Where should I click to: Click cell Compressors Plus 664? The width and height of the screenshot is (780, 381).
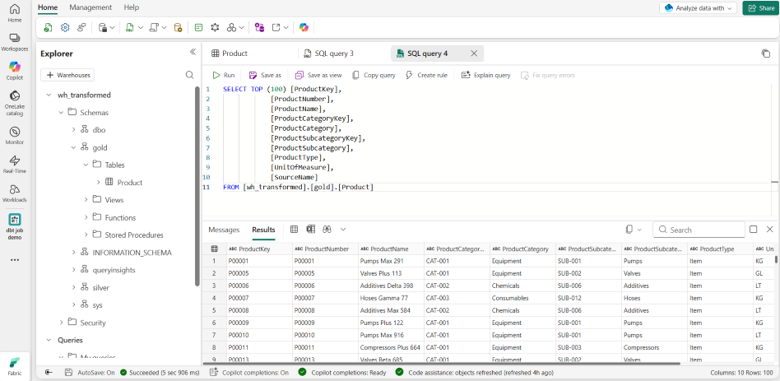pos(390,347)
